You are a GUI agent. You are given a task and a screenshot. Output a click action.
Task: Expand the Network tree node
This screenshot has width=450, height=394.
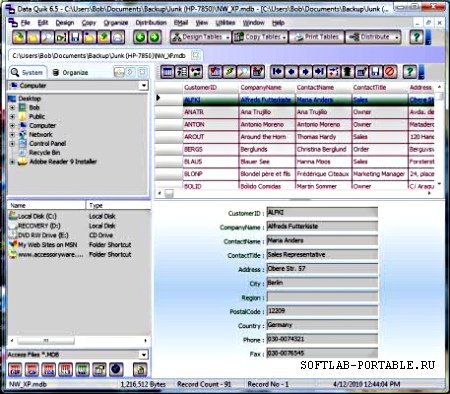[x=12, y=135]
